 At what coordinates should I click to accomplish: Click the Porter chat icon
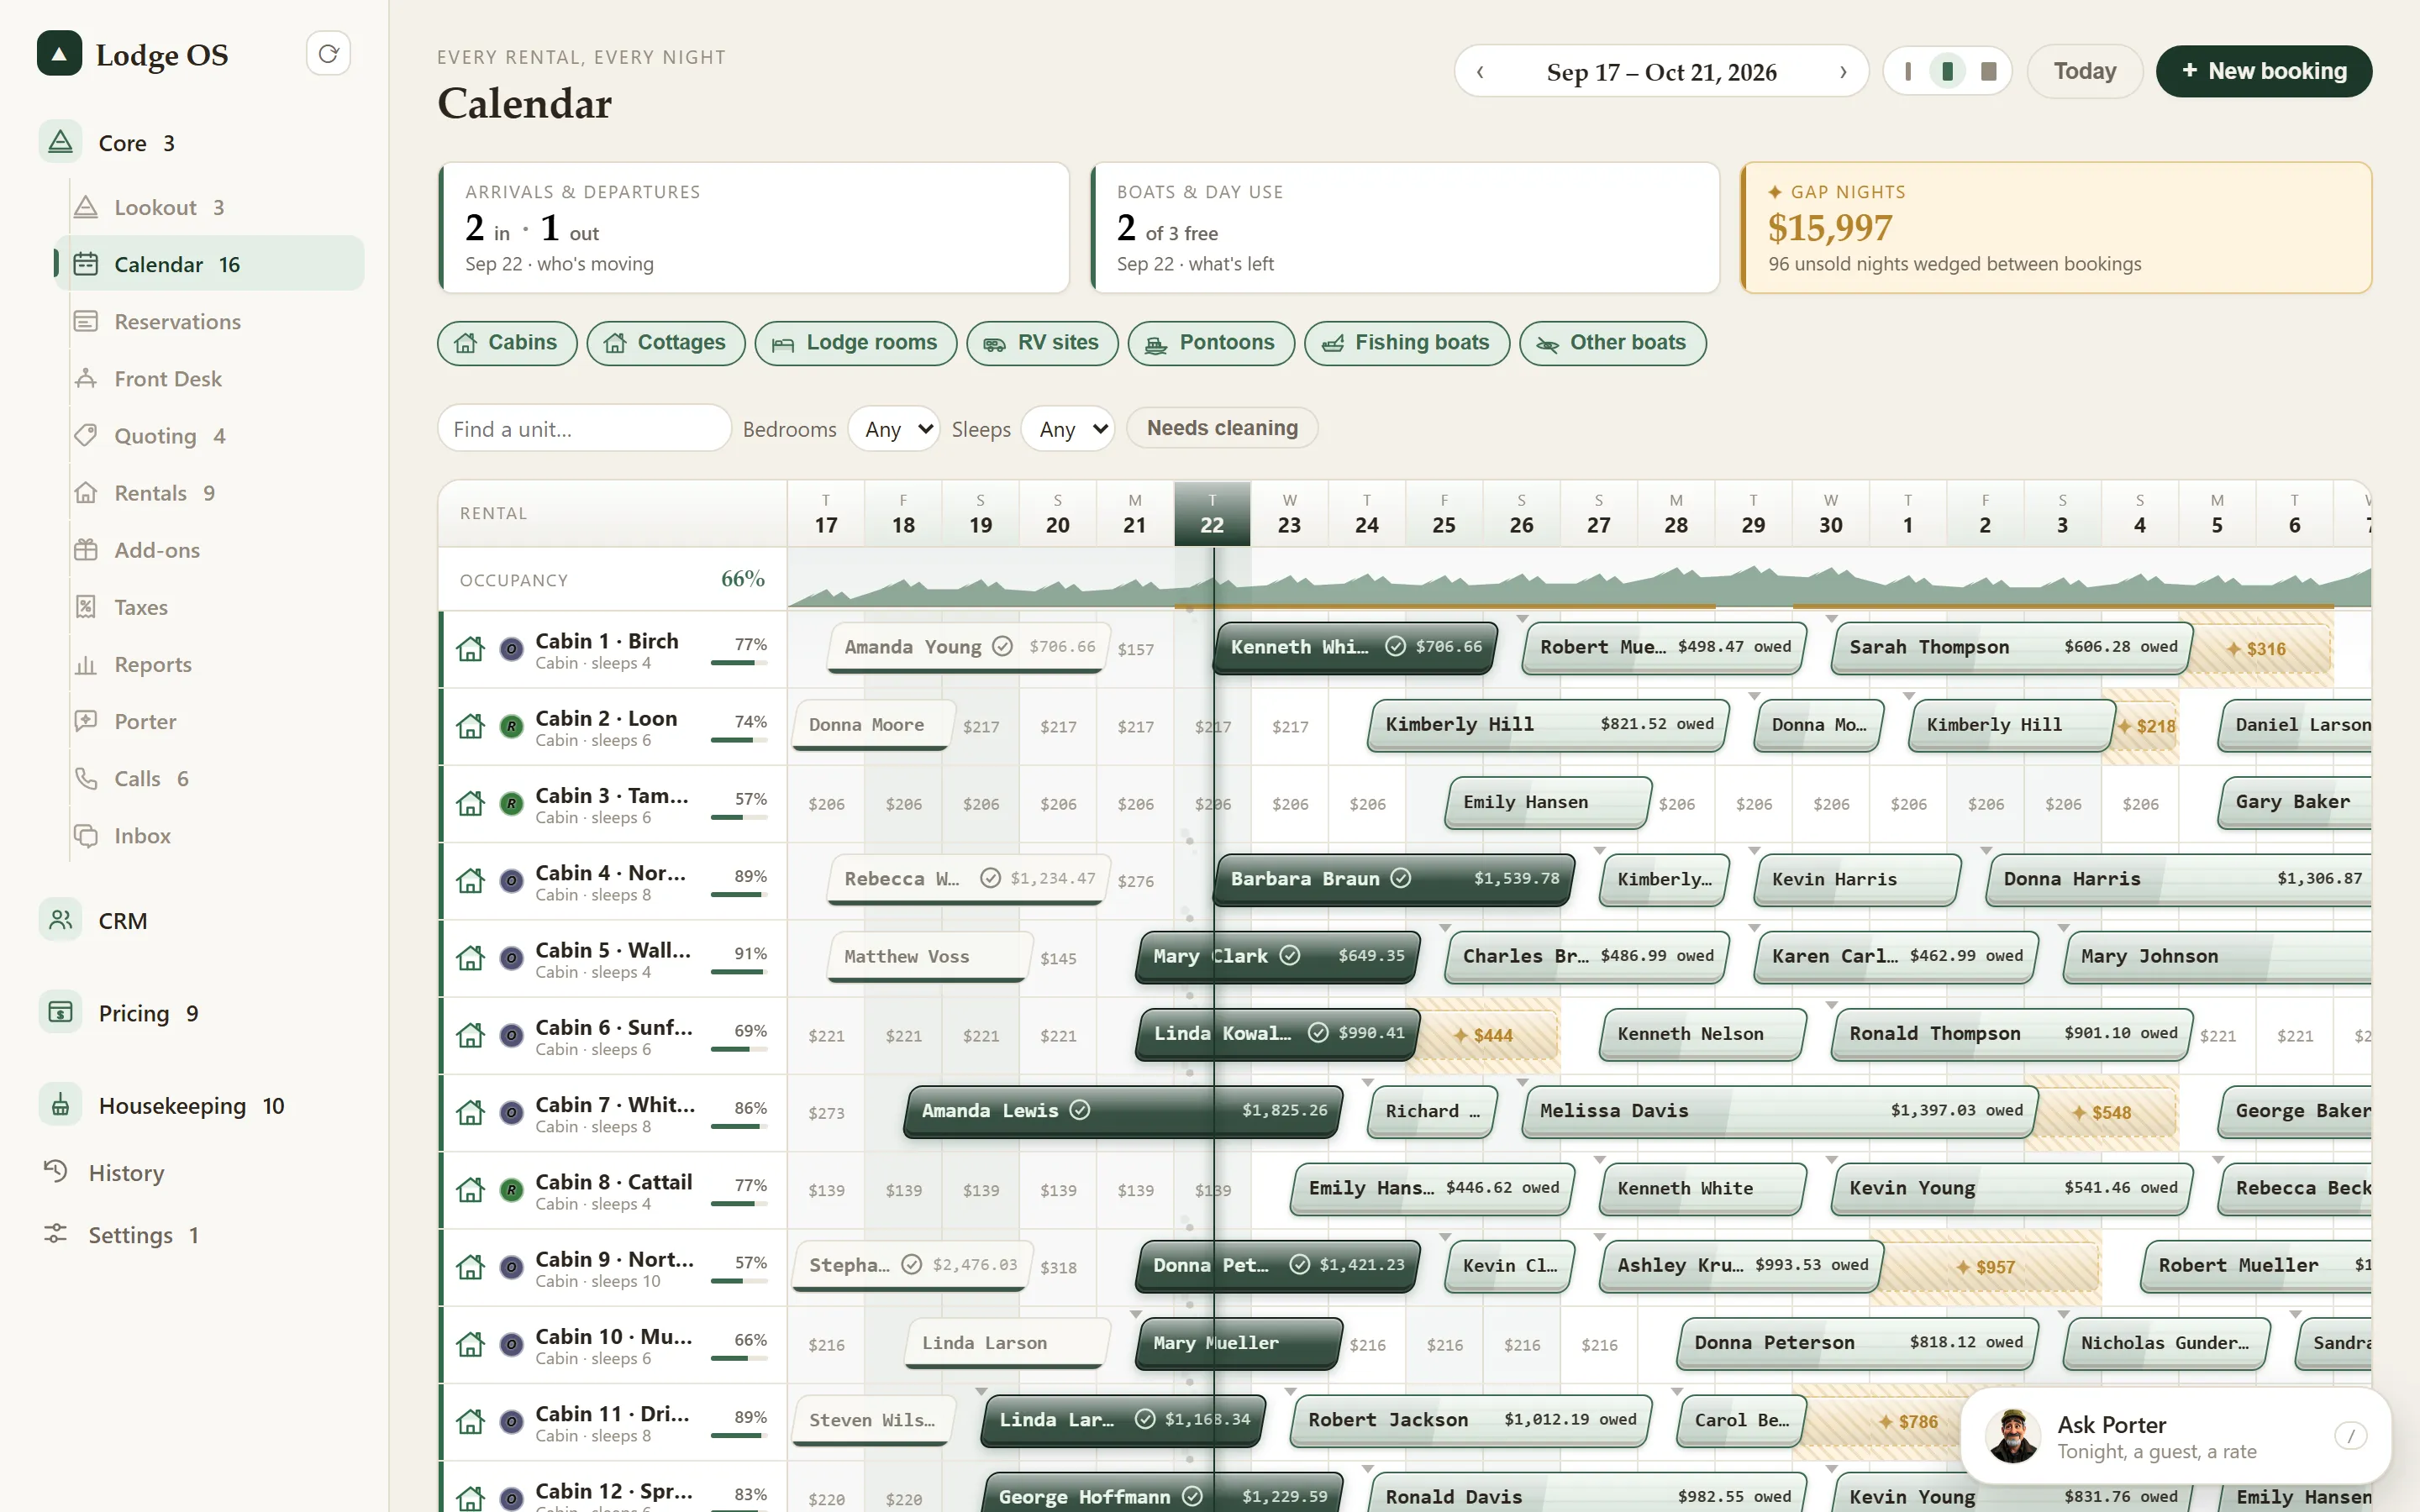[86, 721]
